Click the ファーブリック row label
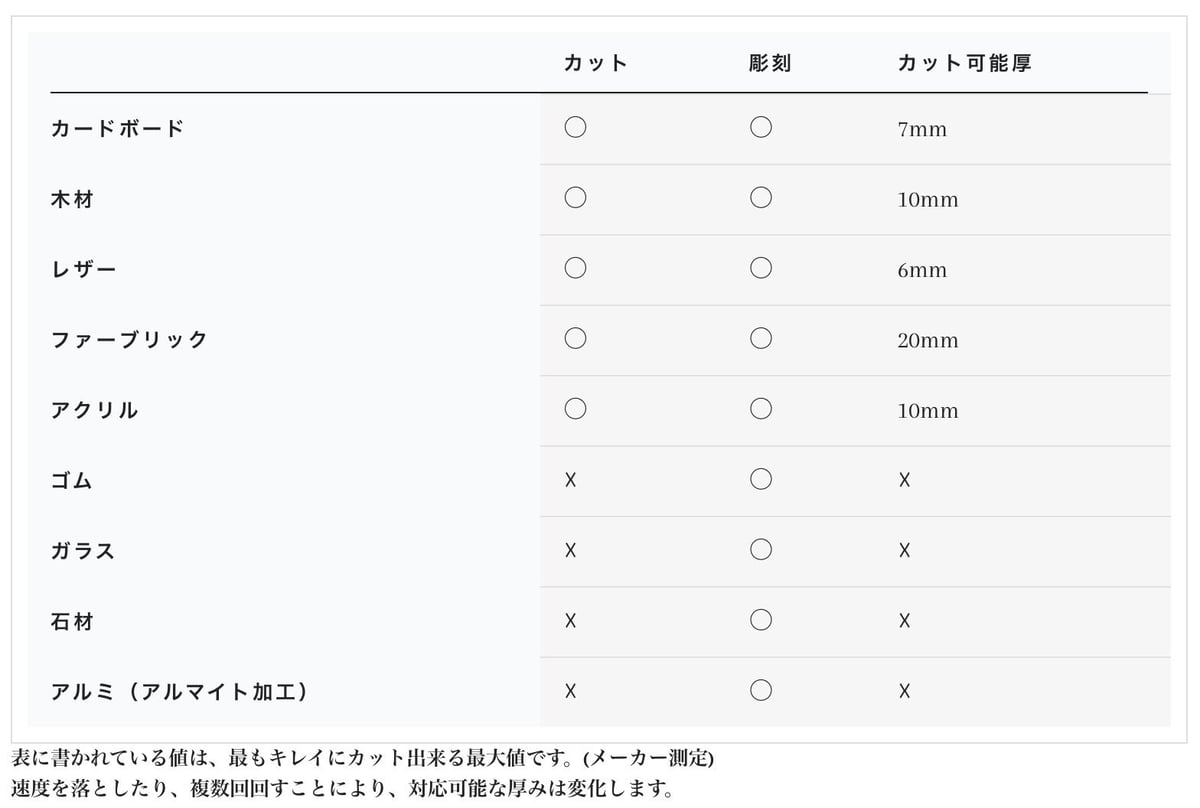The height and width of the screenshot is (808, 1200). point(129,339)
